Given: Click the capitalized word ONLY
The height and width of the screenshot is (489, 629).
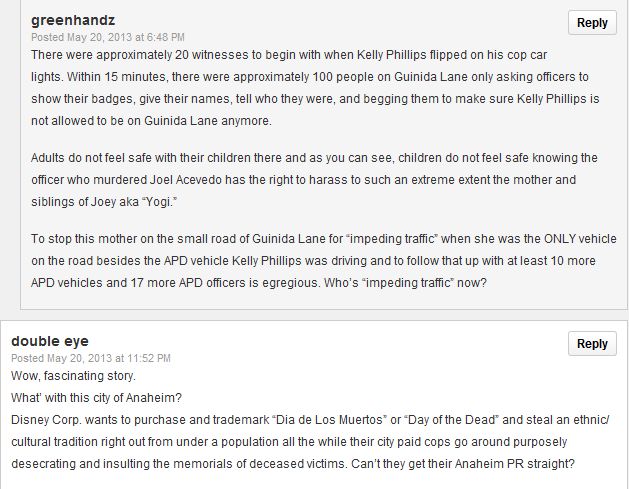Looking at the screenshot, I should [x=560, y=239].
